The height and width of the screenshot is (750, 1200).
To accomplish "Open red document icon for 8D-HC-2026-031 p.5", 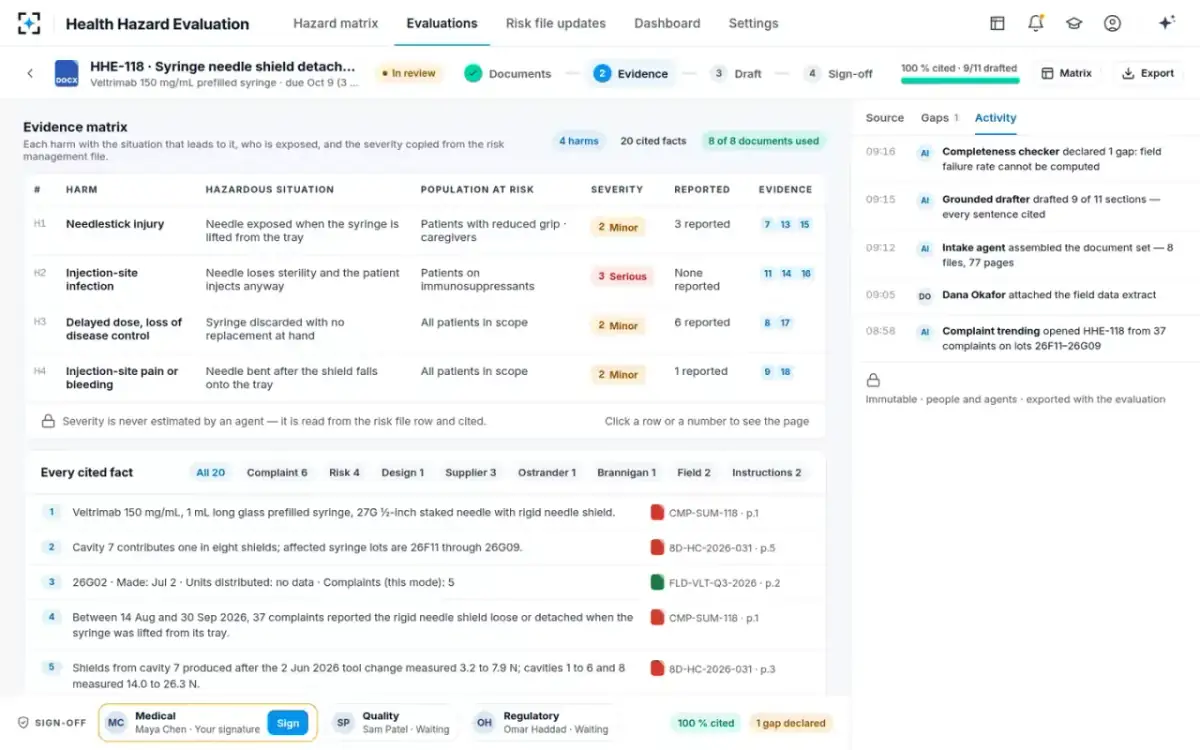I will point(657,547).
